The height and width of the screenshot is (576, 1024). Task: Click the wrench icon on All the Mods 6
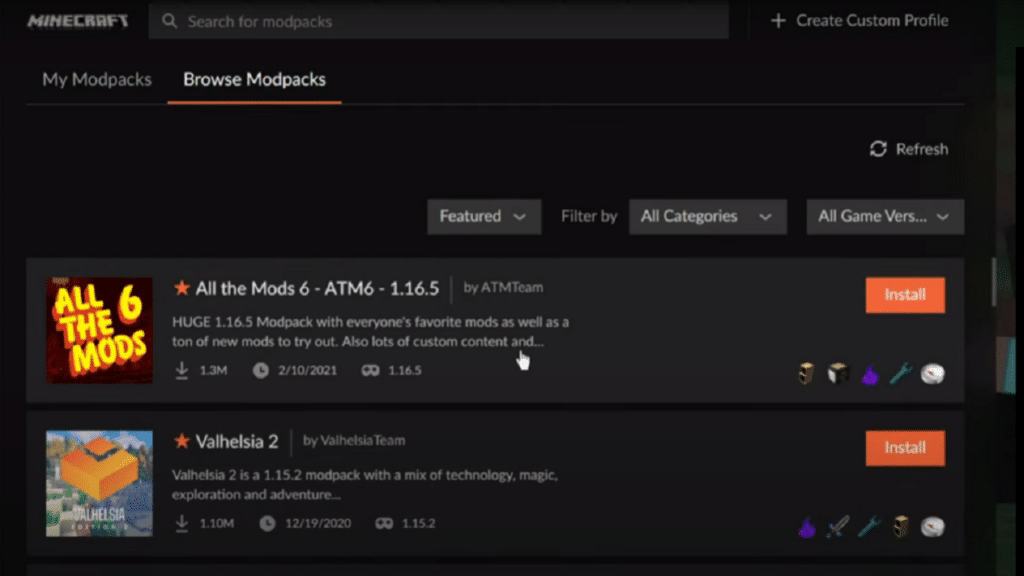point(901,374)
